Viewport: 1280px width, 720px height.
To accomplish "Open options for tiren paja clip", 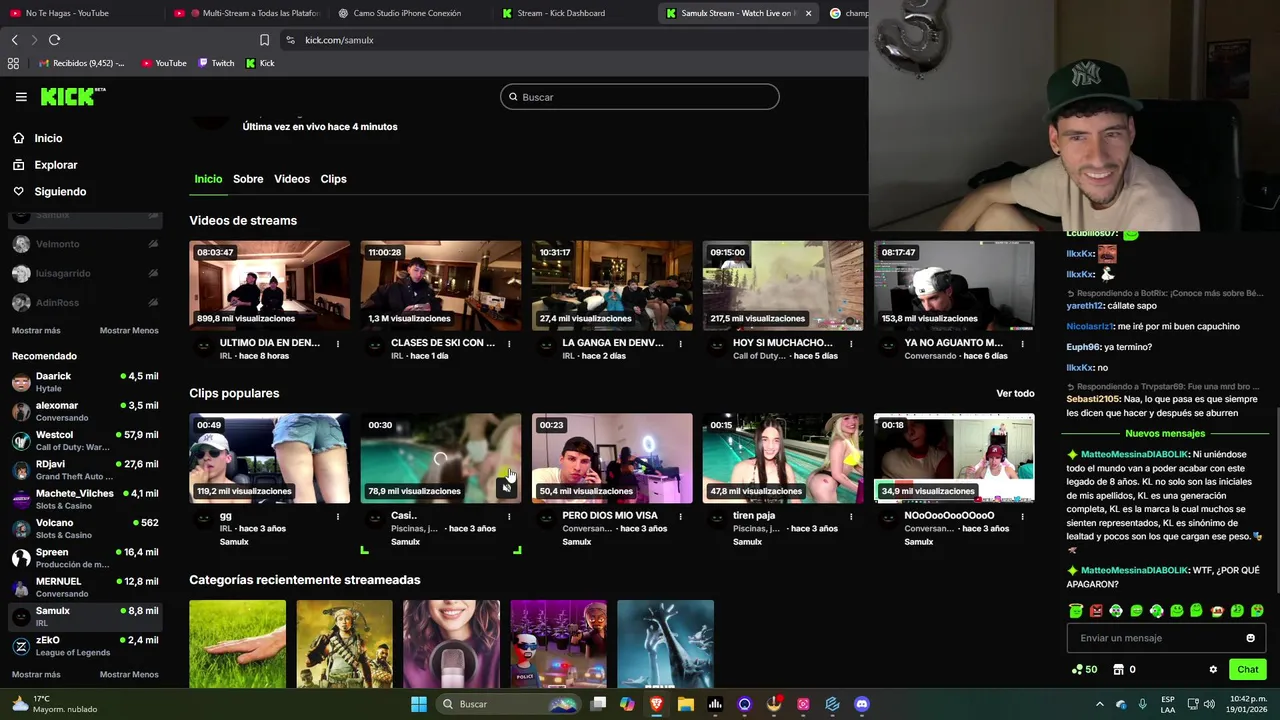I will 851,517.
